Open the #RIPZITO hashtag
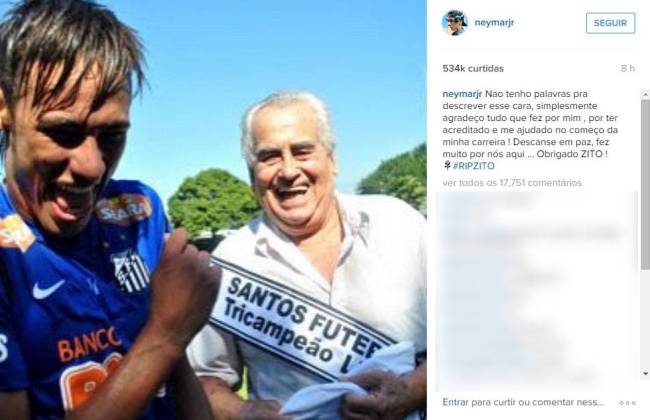The height and width of the screenshot is (420, 650). pyautogui.click(x=473, y=166)
